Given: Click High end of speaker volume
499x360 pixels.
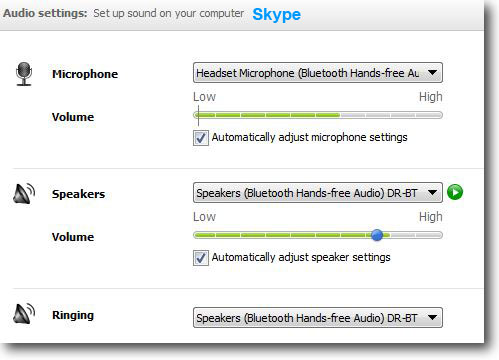Looking at the screenshot, I should point(431,217).
